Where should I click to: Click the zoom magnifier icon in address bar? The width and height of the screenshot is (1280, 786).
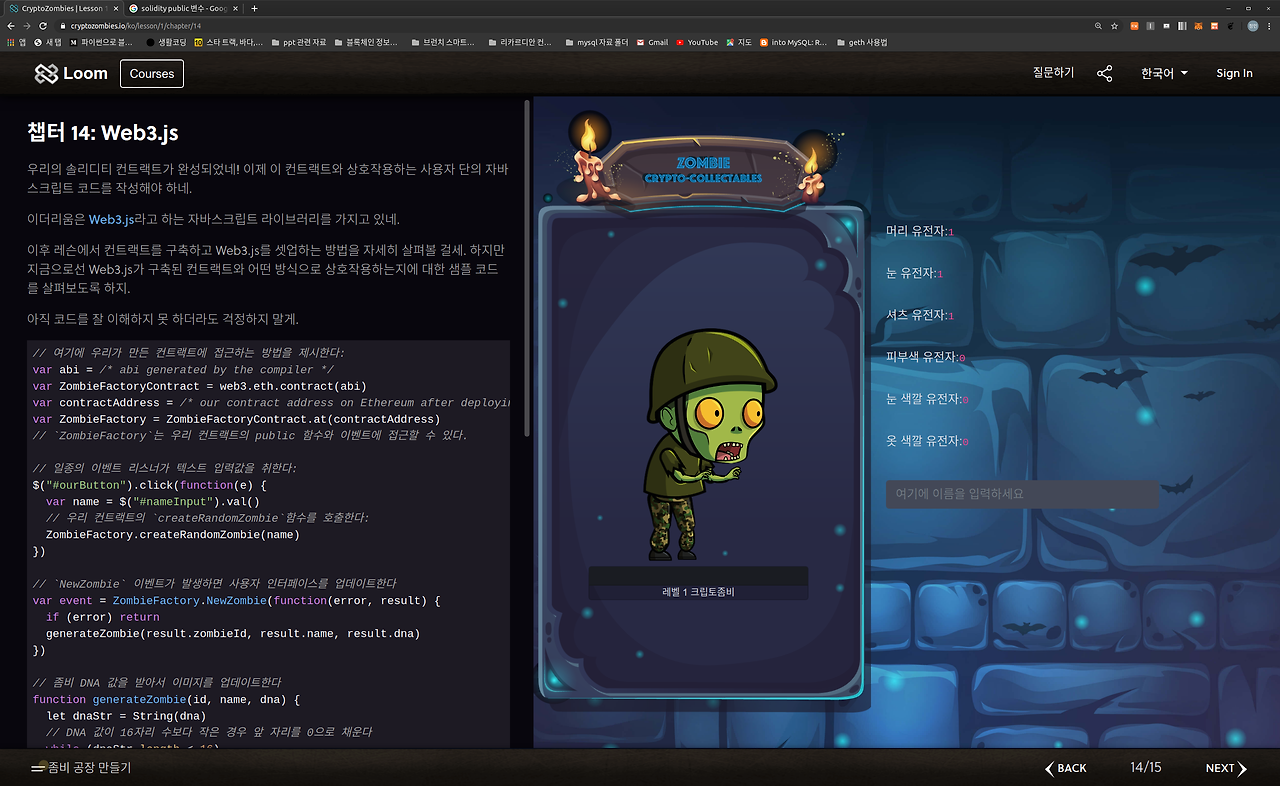1099,25
